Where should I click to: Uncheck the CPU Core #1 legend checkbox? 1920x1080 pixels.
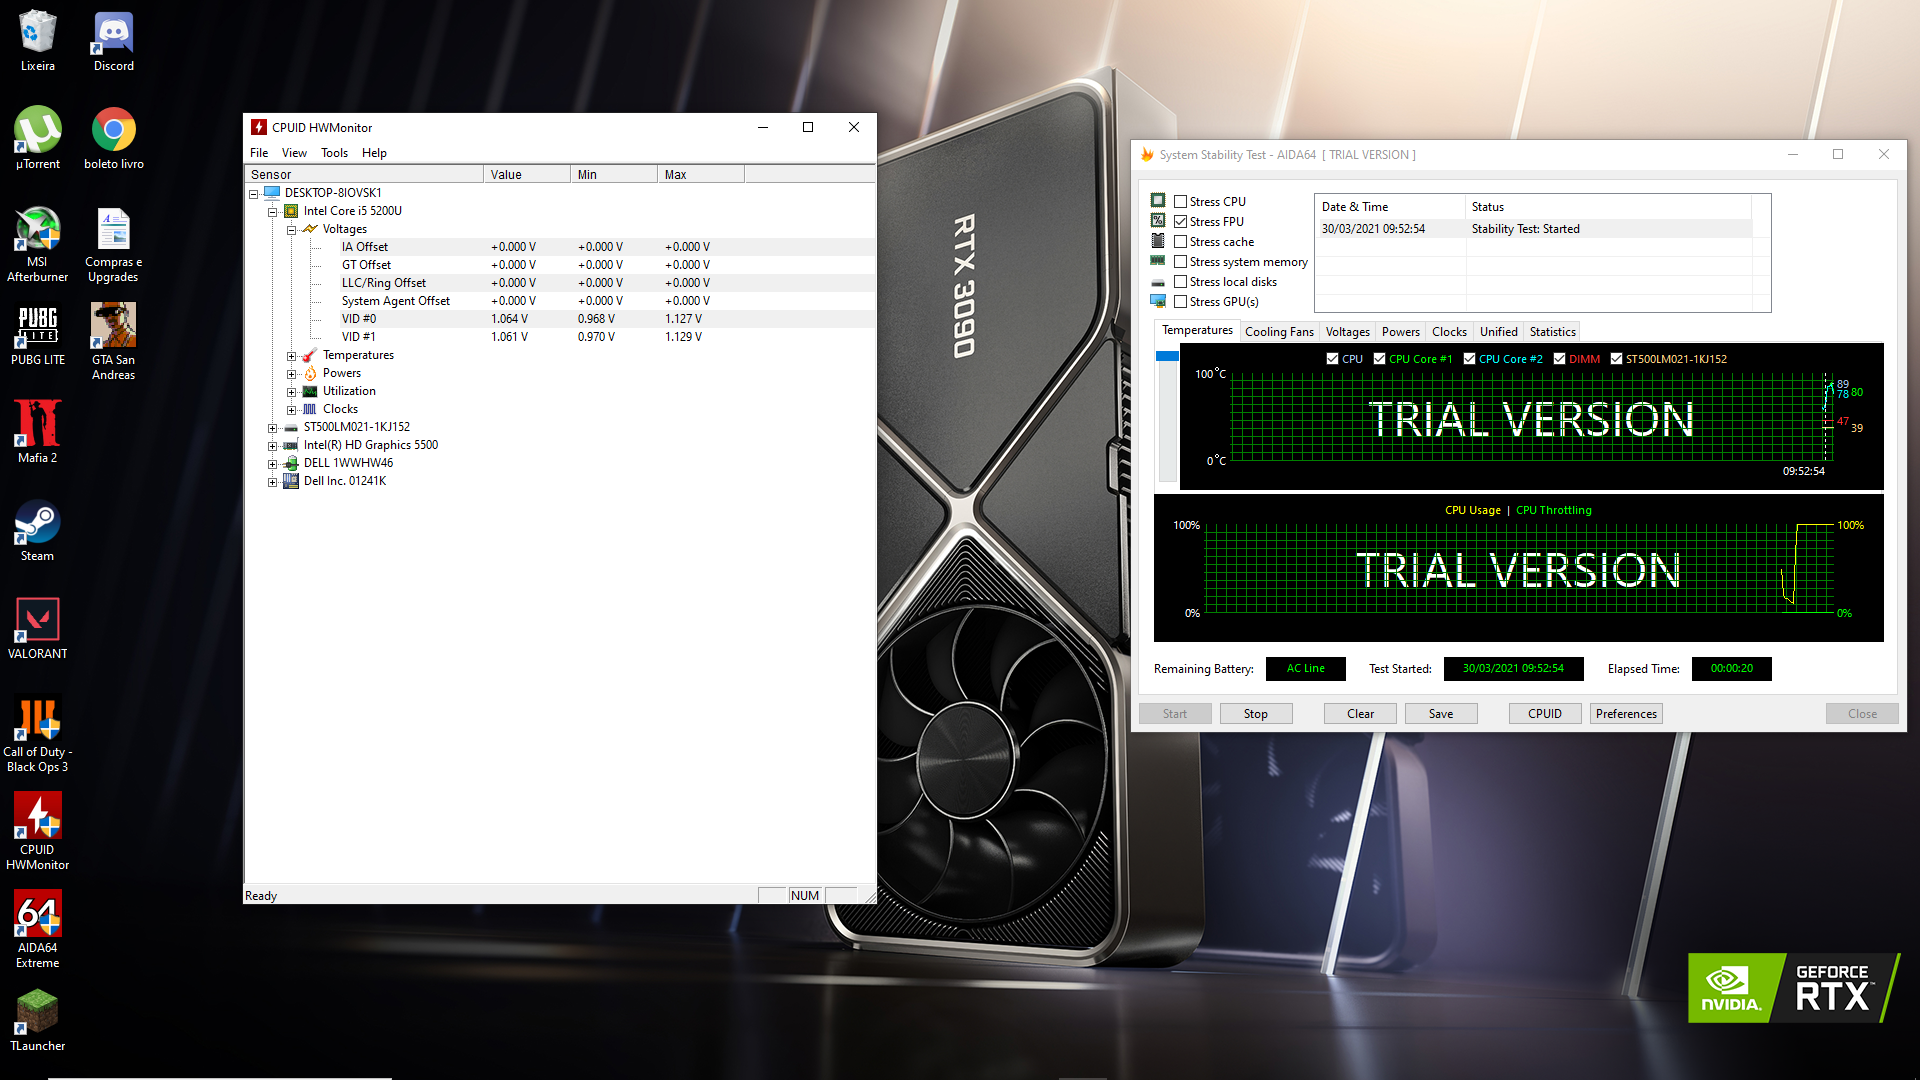tap(1379, 358)
